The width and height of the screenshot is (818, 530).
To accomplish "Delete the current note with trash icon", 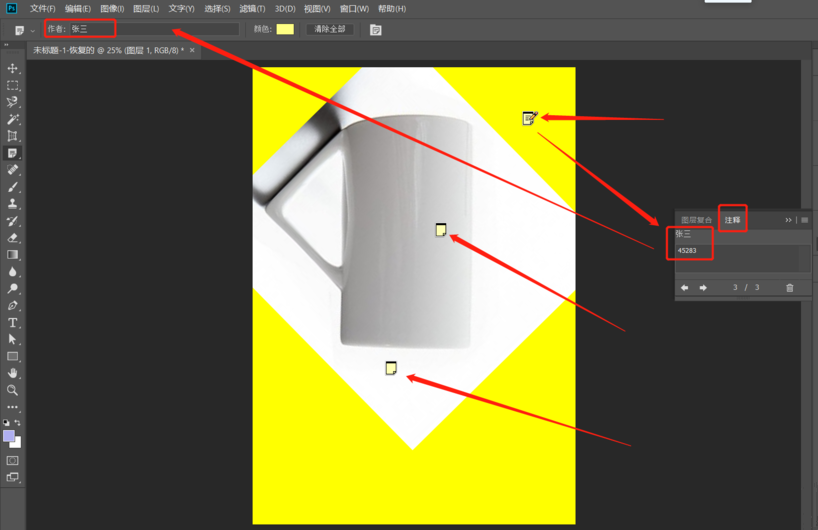I will click(790, 288).
